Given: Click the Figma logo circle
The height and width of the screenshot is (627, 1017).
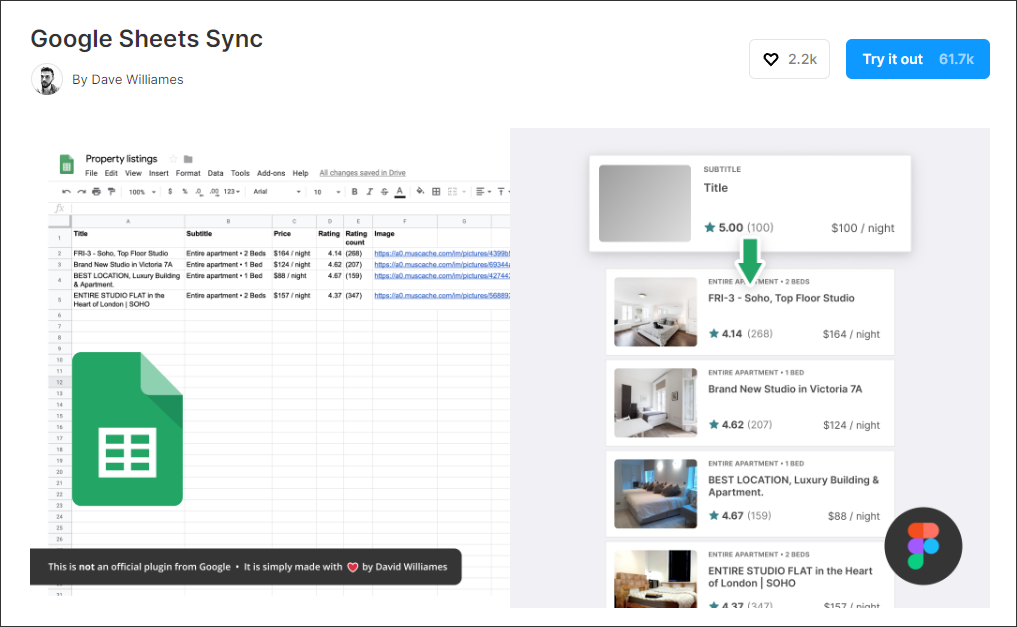Looking at the screenshot, I should 923,546.
